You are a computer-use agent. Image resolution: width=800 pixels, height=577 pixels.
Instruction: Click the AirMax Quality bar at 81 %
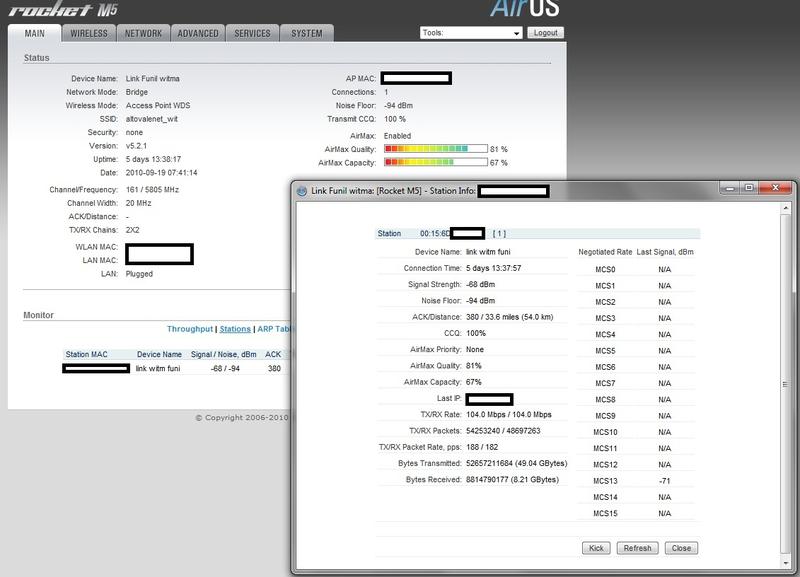tap(436, 148)
